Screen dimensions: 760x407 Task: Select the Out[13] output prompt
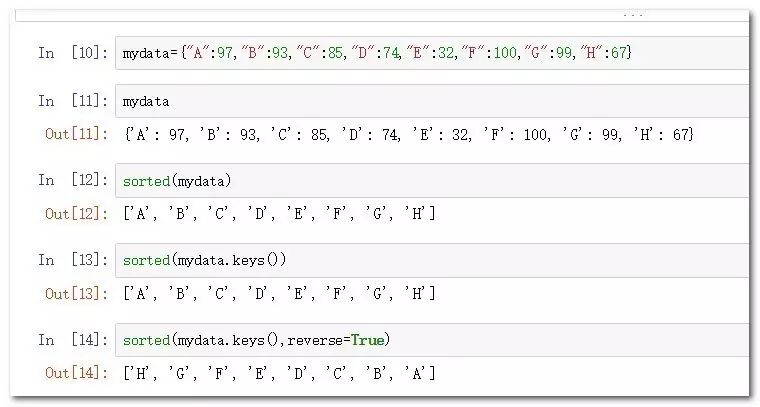[77, 293]
